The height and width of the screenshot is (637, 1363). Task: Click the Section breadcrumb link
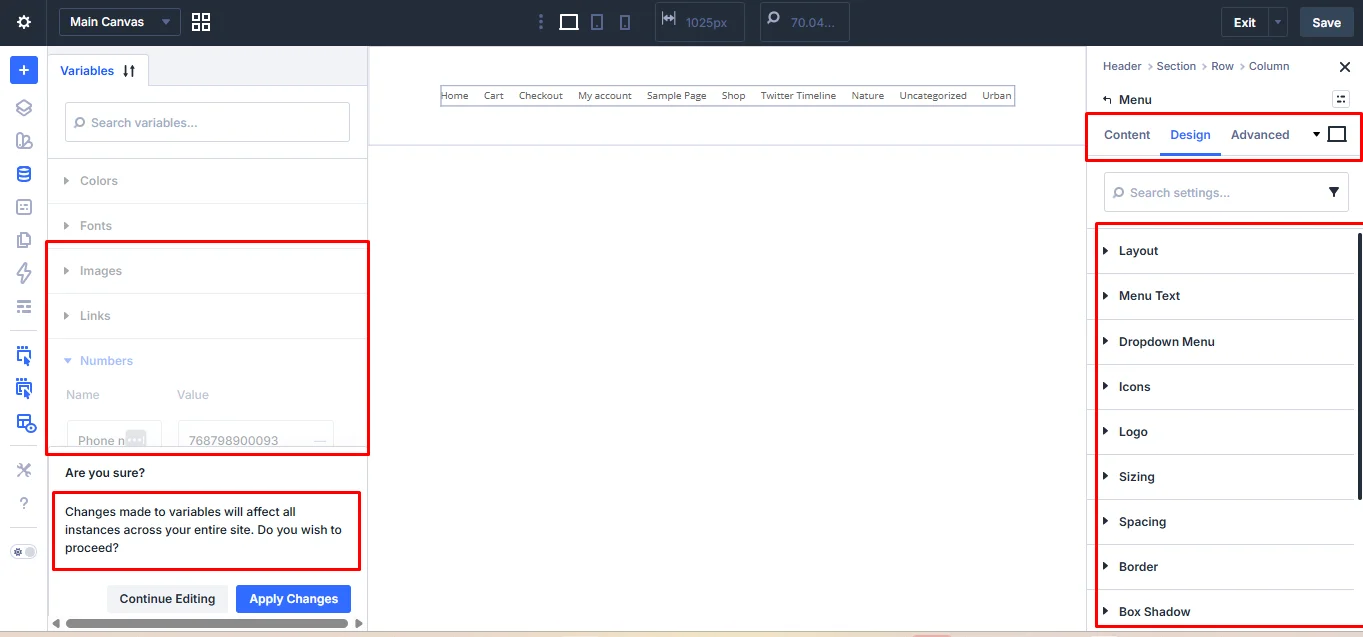coord(1176,66)
